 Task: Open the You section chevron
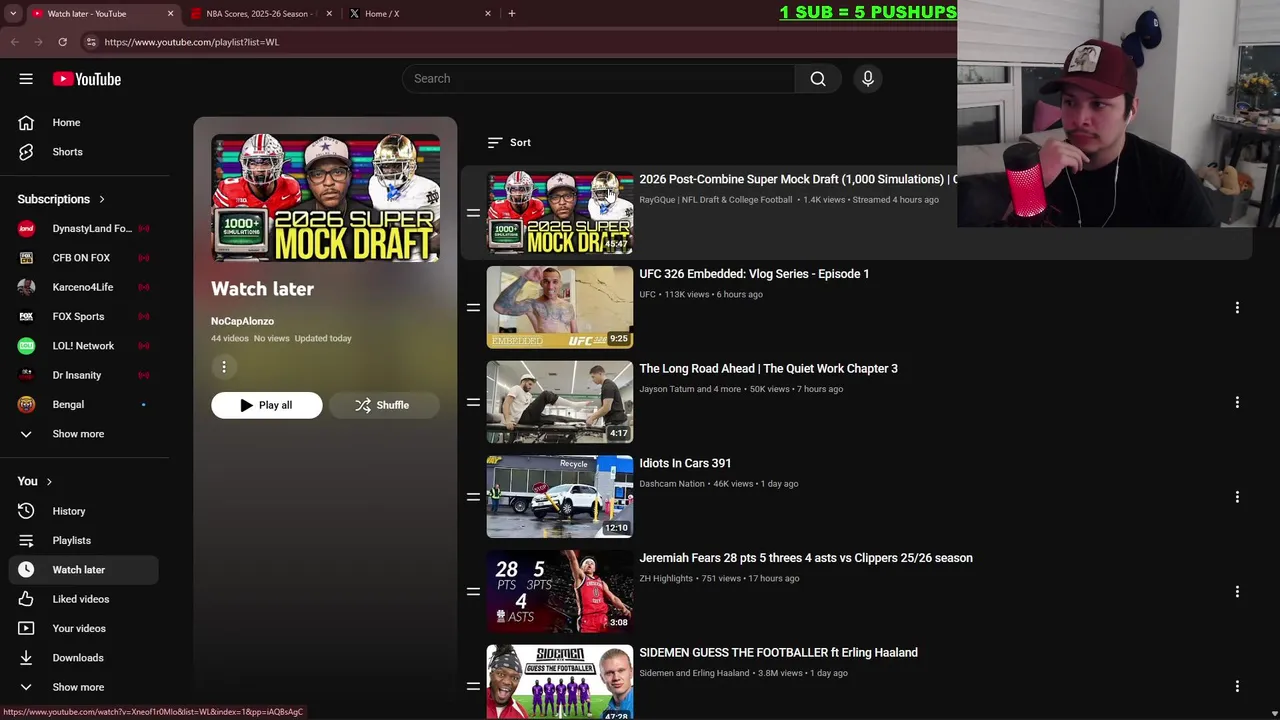pos(48,482)
